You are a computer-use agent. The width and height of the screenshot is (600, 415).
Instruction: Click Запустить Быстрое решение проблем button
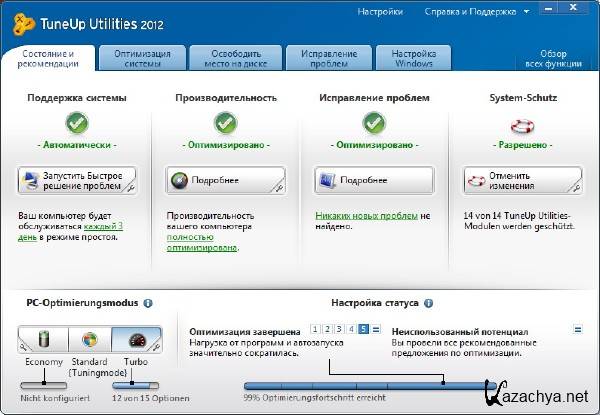point(77,181)
